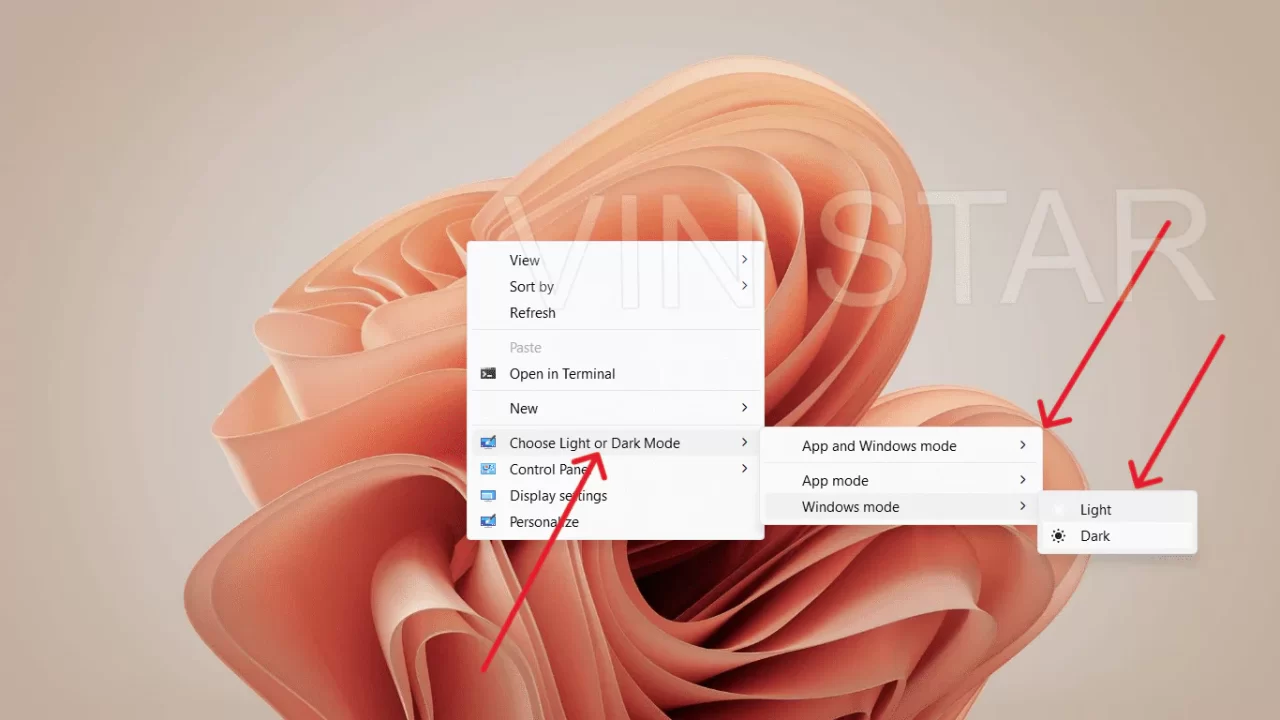Open the View submenu entry
Viewport: 1280px width, 720px height.
pos(615,260)
